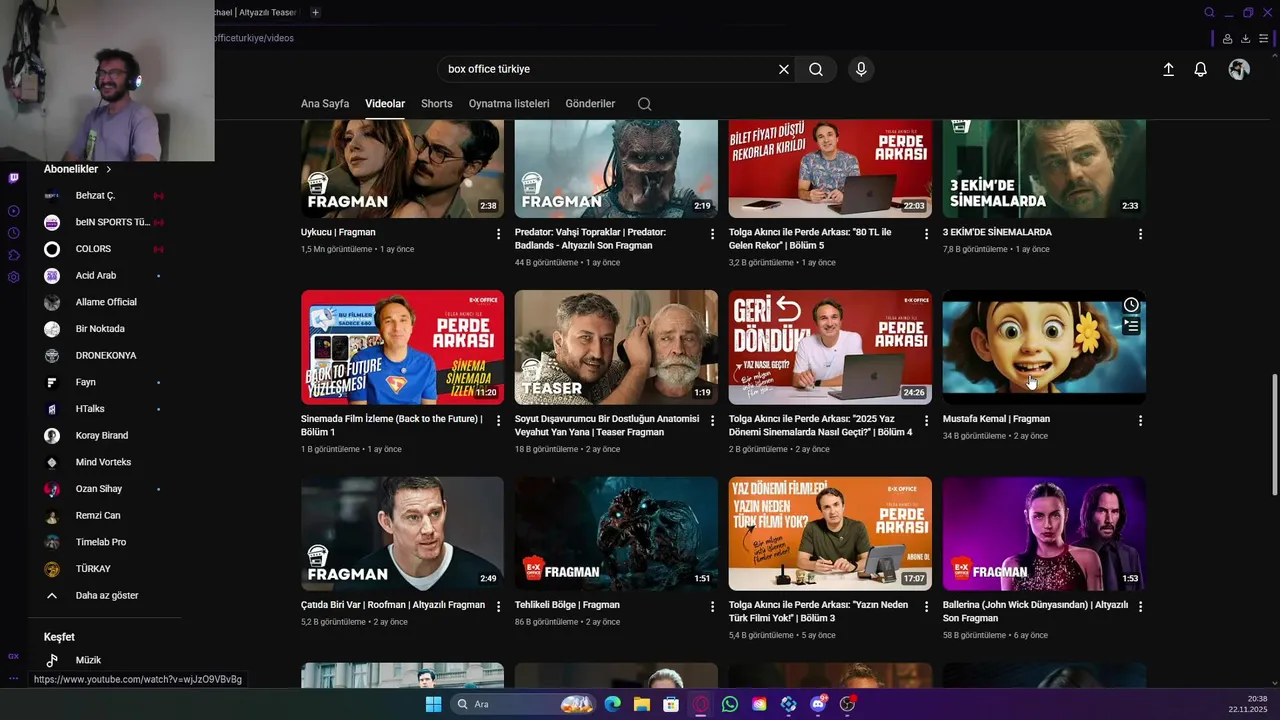Click the browser address bar URL
1280x720 pixels.
(254, 38)
